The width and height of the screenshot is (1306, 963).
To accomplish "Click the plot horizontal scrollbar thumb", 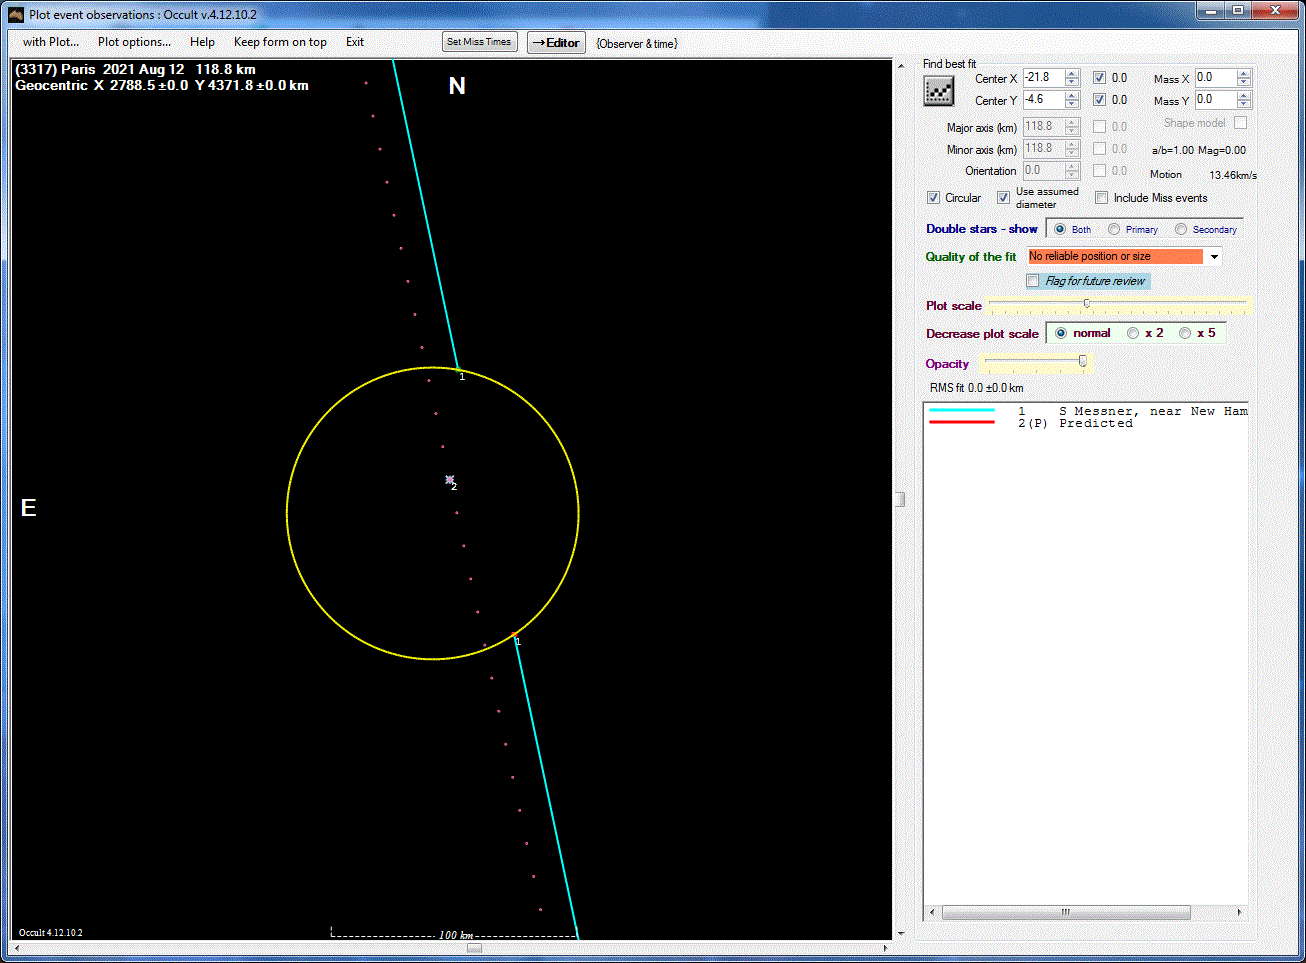I will point(474,948).
